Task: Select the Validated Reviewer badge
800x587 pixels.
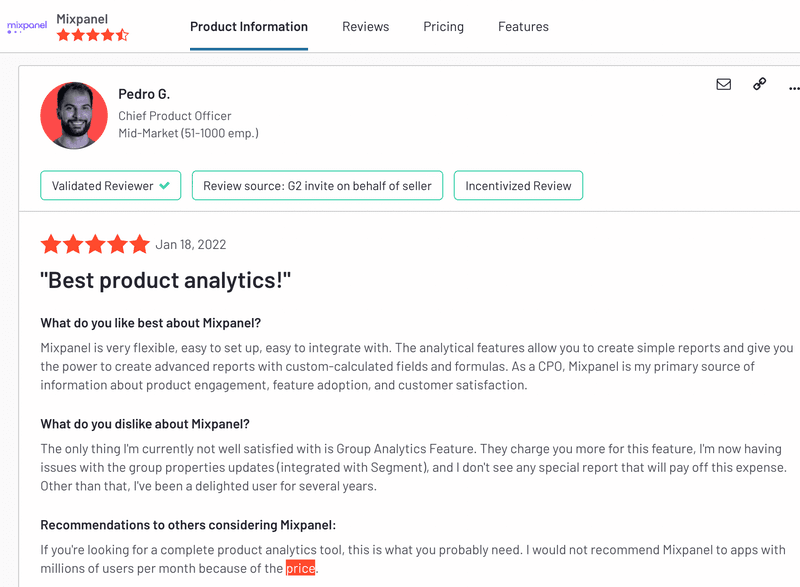Action: point(110,185)
